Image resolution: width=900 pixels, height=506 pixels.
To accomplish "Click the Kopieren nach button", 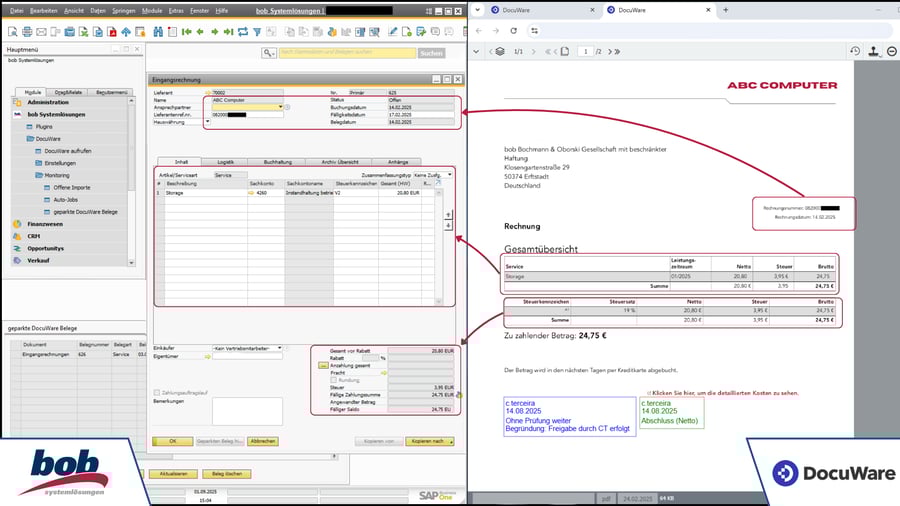I will [x=430, y=441].
